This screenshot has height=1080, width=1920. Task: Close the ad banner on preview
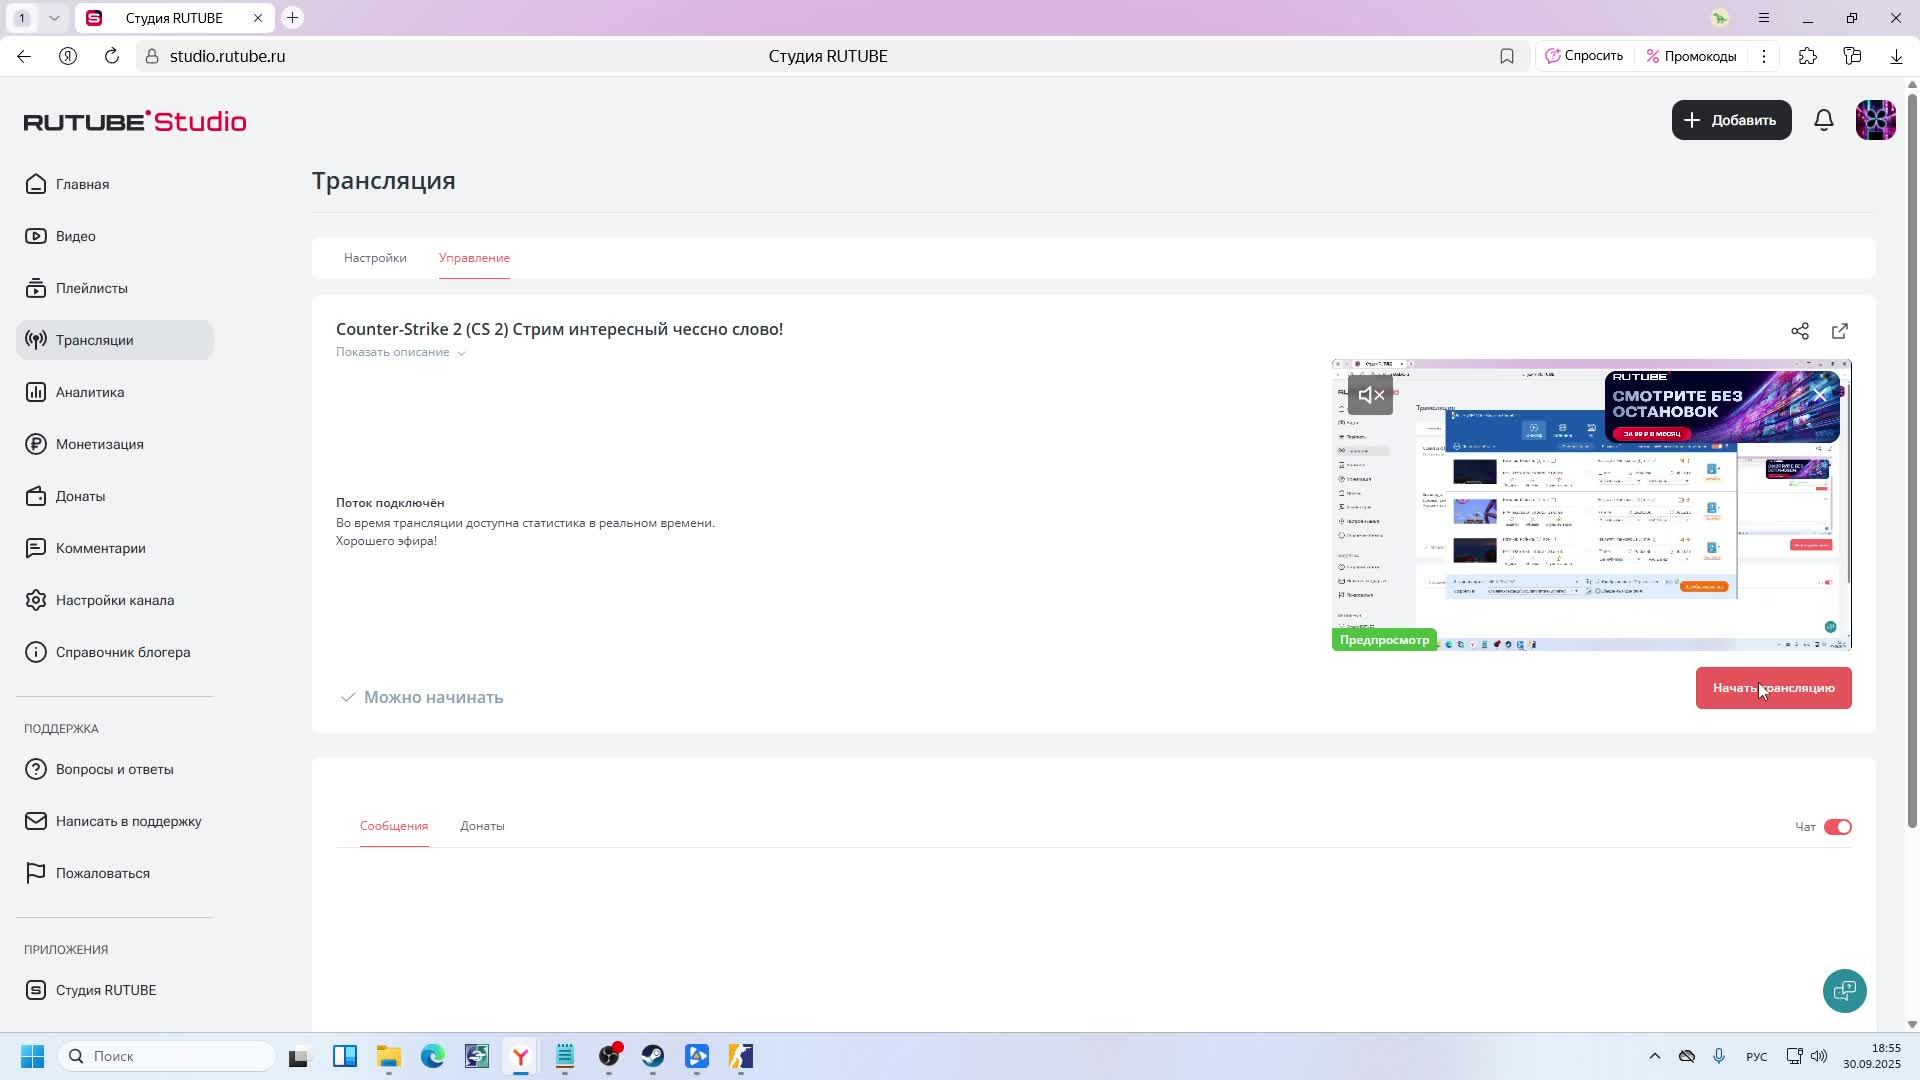[1821, 396]
